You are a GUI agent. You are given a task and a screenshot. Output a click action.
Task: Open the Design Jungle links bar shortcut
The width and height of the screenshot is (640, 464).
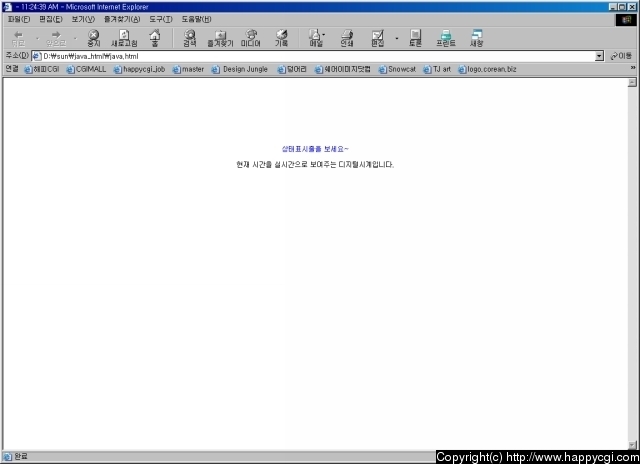(x=240, y=69)
